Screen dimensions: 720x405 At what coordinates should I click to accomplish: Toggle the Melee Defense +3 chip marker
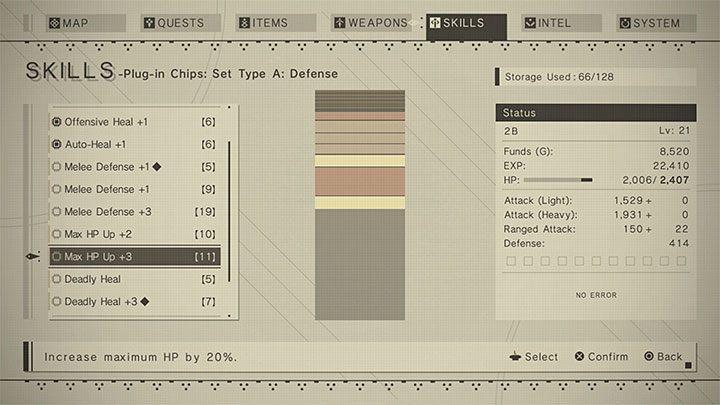(57, 212)
